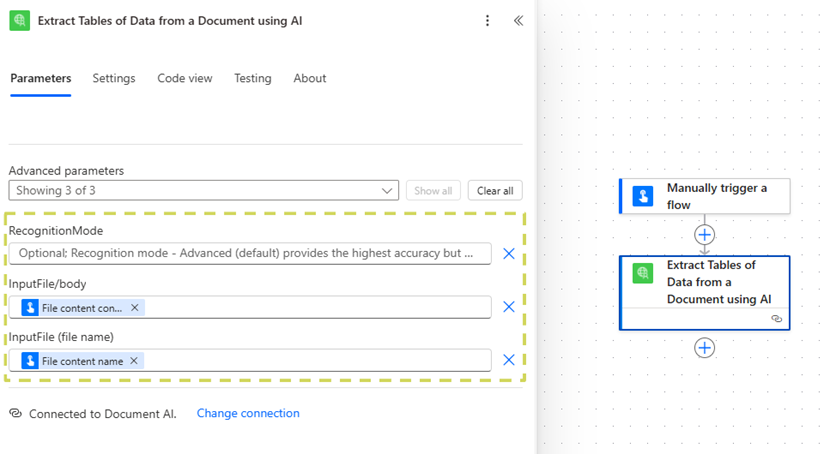Collapse the panel with double chevron icon

[518, 21]
